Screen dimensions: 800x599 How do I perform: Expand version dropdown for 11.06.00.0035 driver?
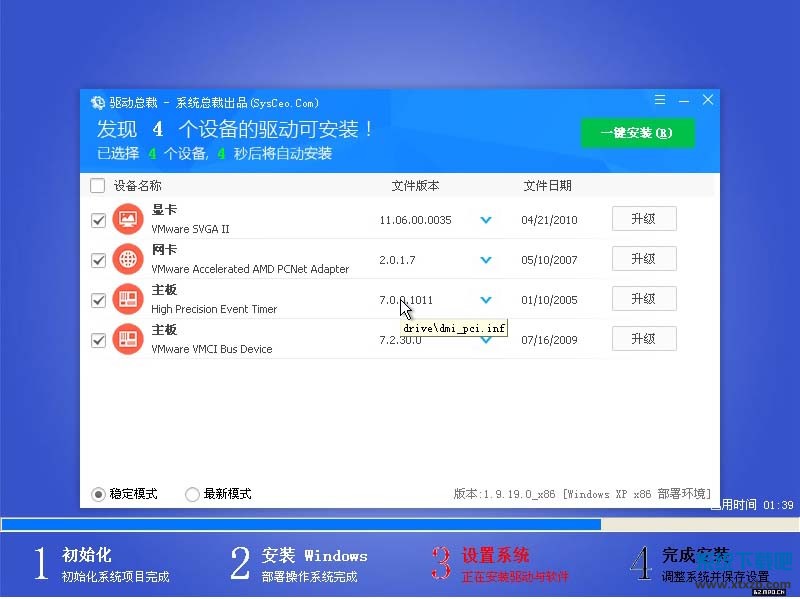point(486,220)
